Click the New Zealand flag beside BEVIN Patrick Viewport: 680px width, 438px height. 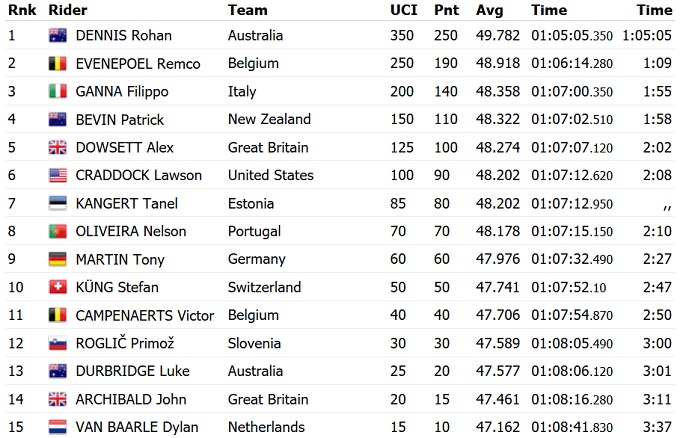pos(58,119)
